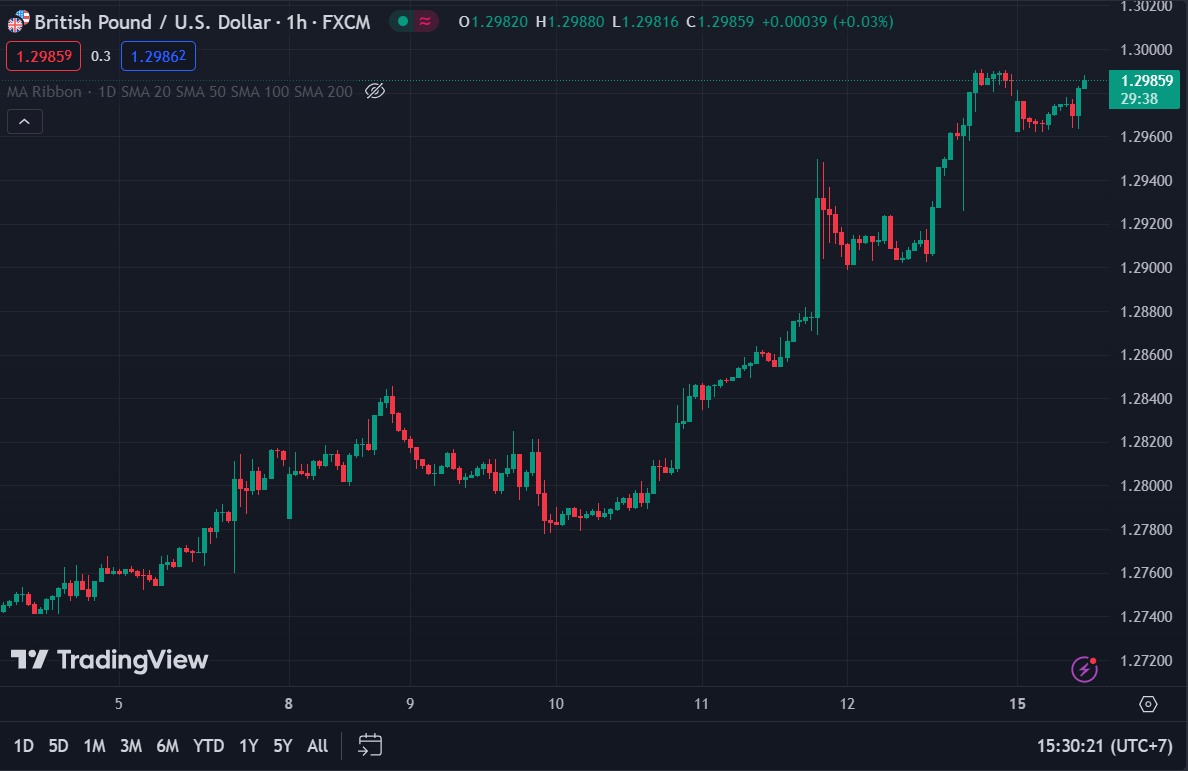
Task: Open the timezone menu showing 15:30:21 (UTC+7)
Action: (x=1104, y=746)
